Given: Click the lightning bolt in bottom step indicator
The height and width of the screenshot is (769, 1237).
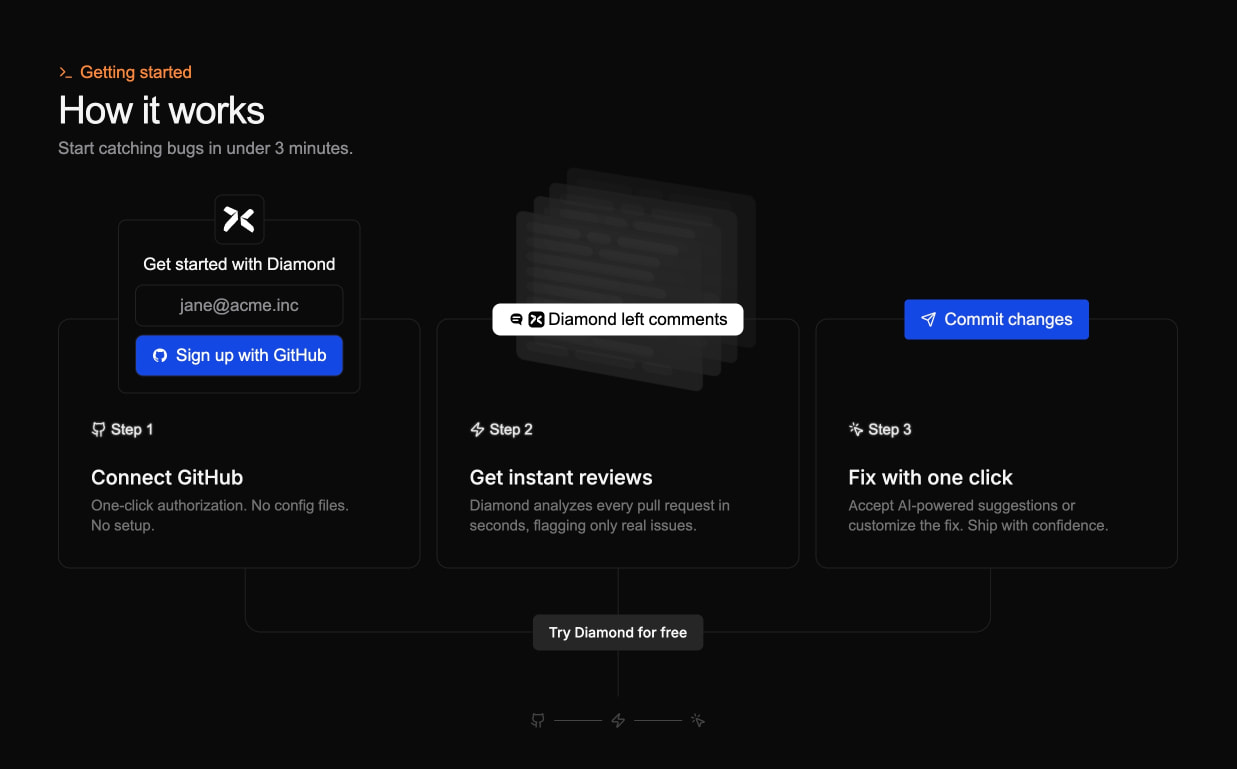Looking at the screenshot, I should [618, 720].
